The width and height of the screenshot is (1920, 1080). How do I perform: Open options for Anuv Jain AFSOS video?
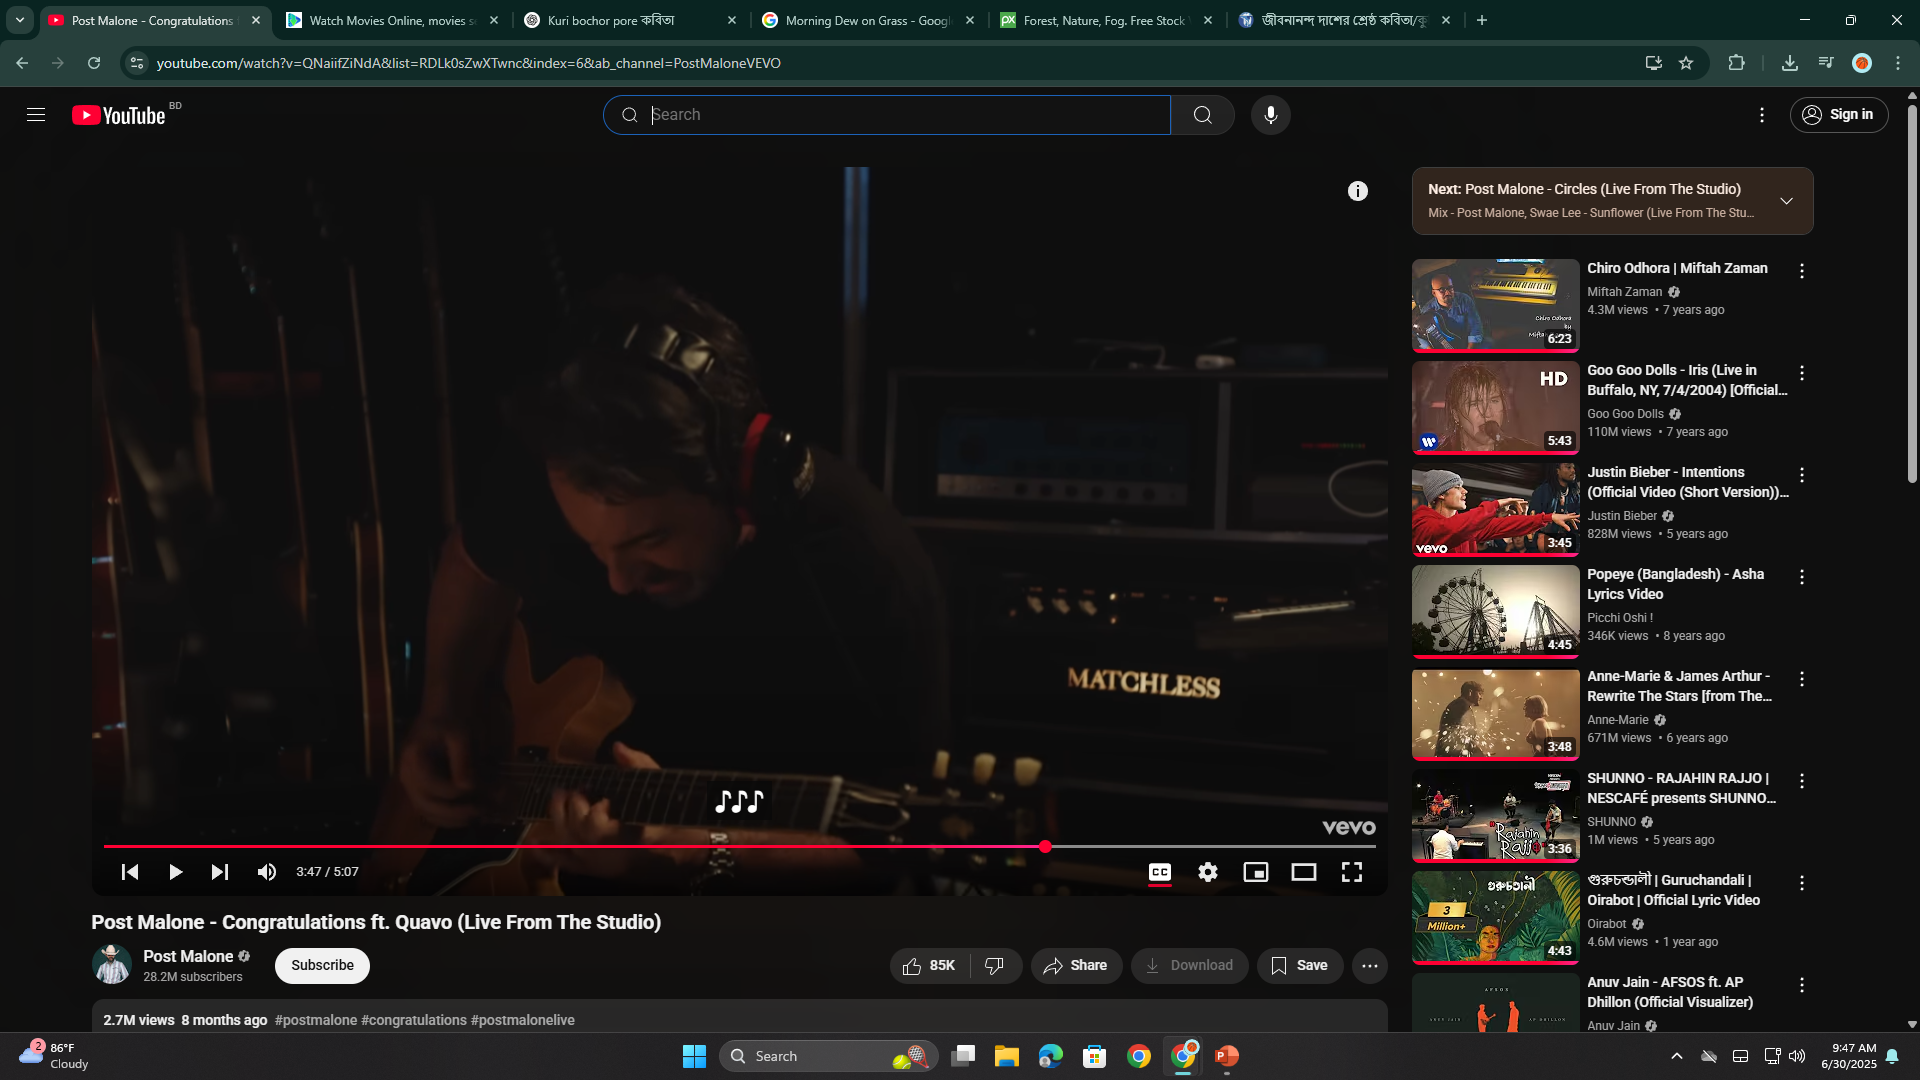(1802, 985)
